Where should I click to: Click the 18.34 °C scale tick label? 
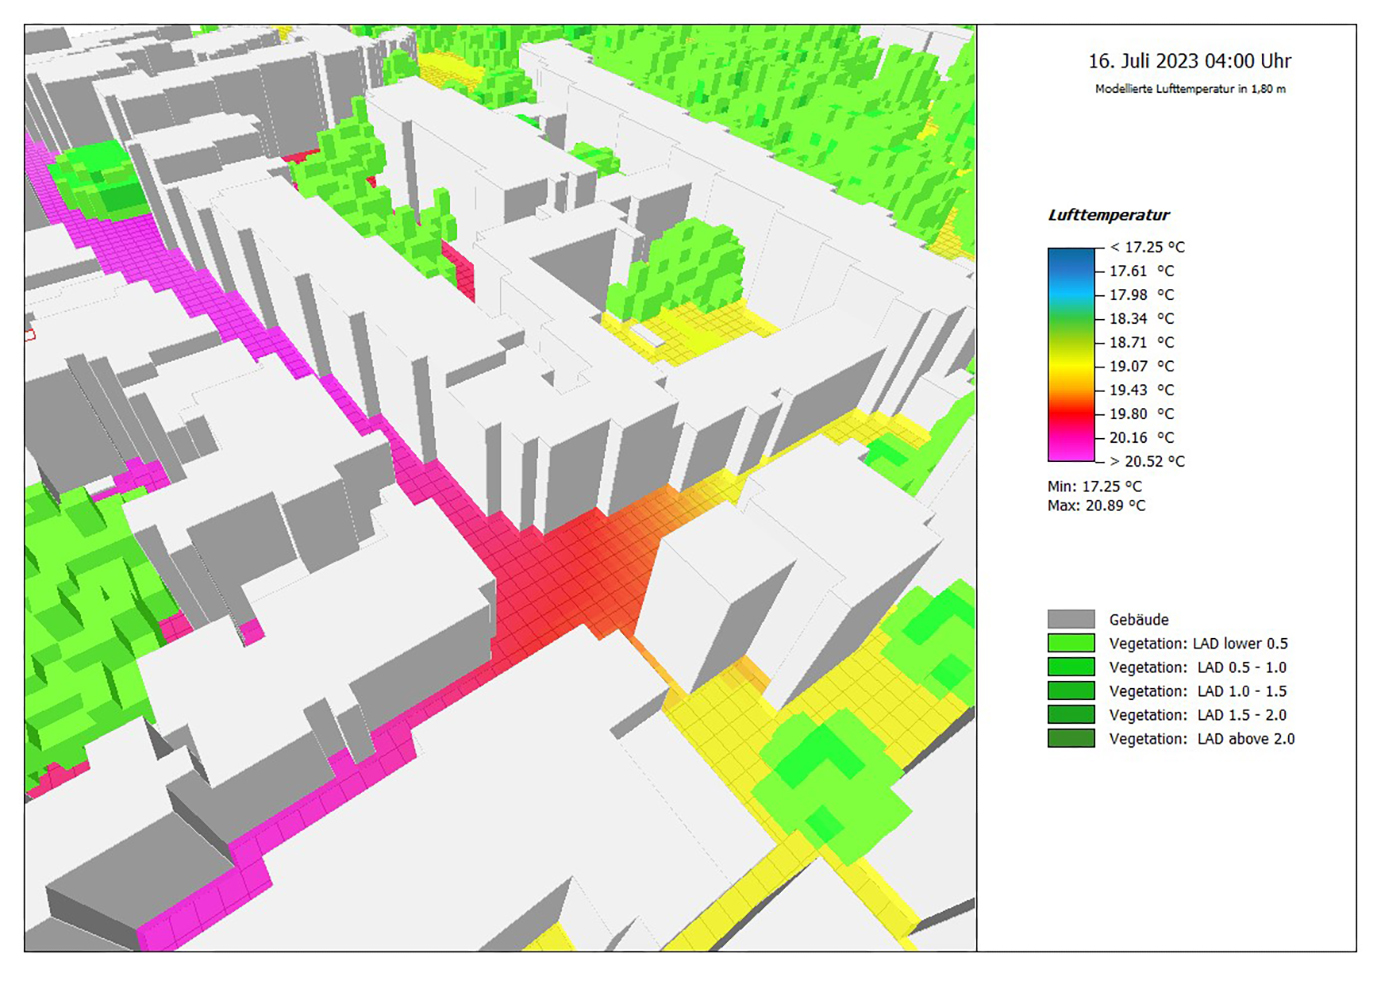tap(1141, 318)
